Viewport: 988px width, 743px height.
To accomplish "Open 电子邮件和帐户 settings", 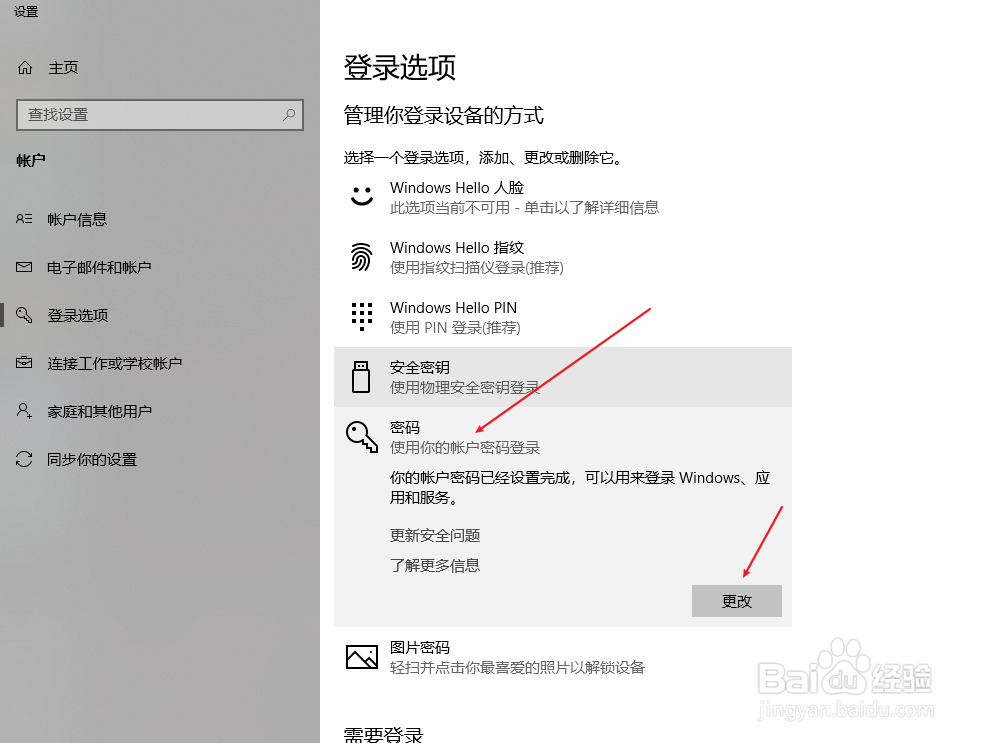I will click(99, 267).
